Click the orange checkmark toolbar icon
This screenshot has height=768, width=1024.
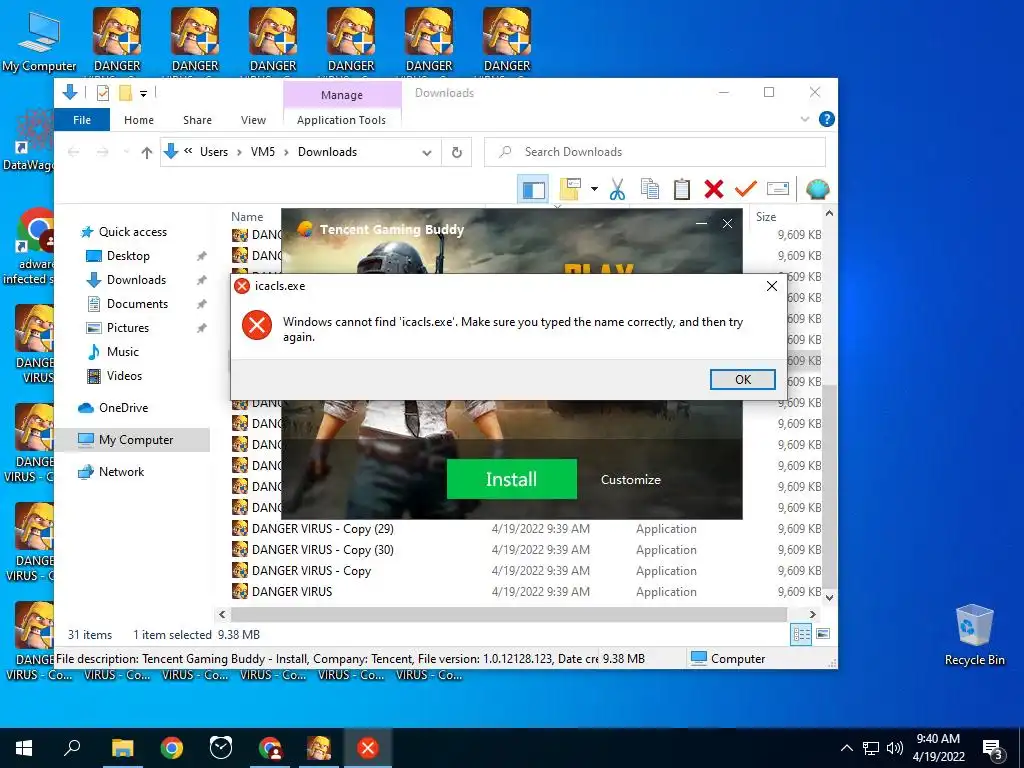pos(745,189)
